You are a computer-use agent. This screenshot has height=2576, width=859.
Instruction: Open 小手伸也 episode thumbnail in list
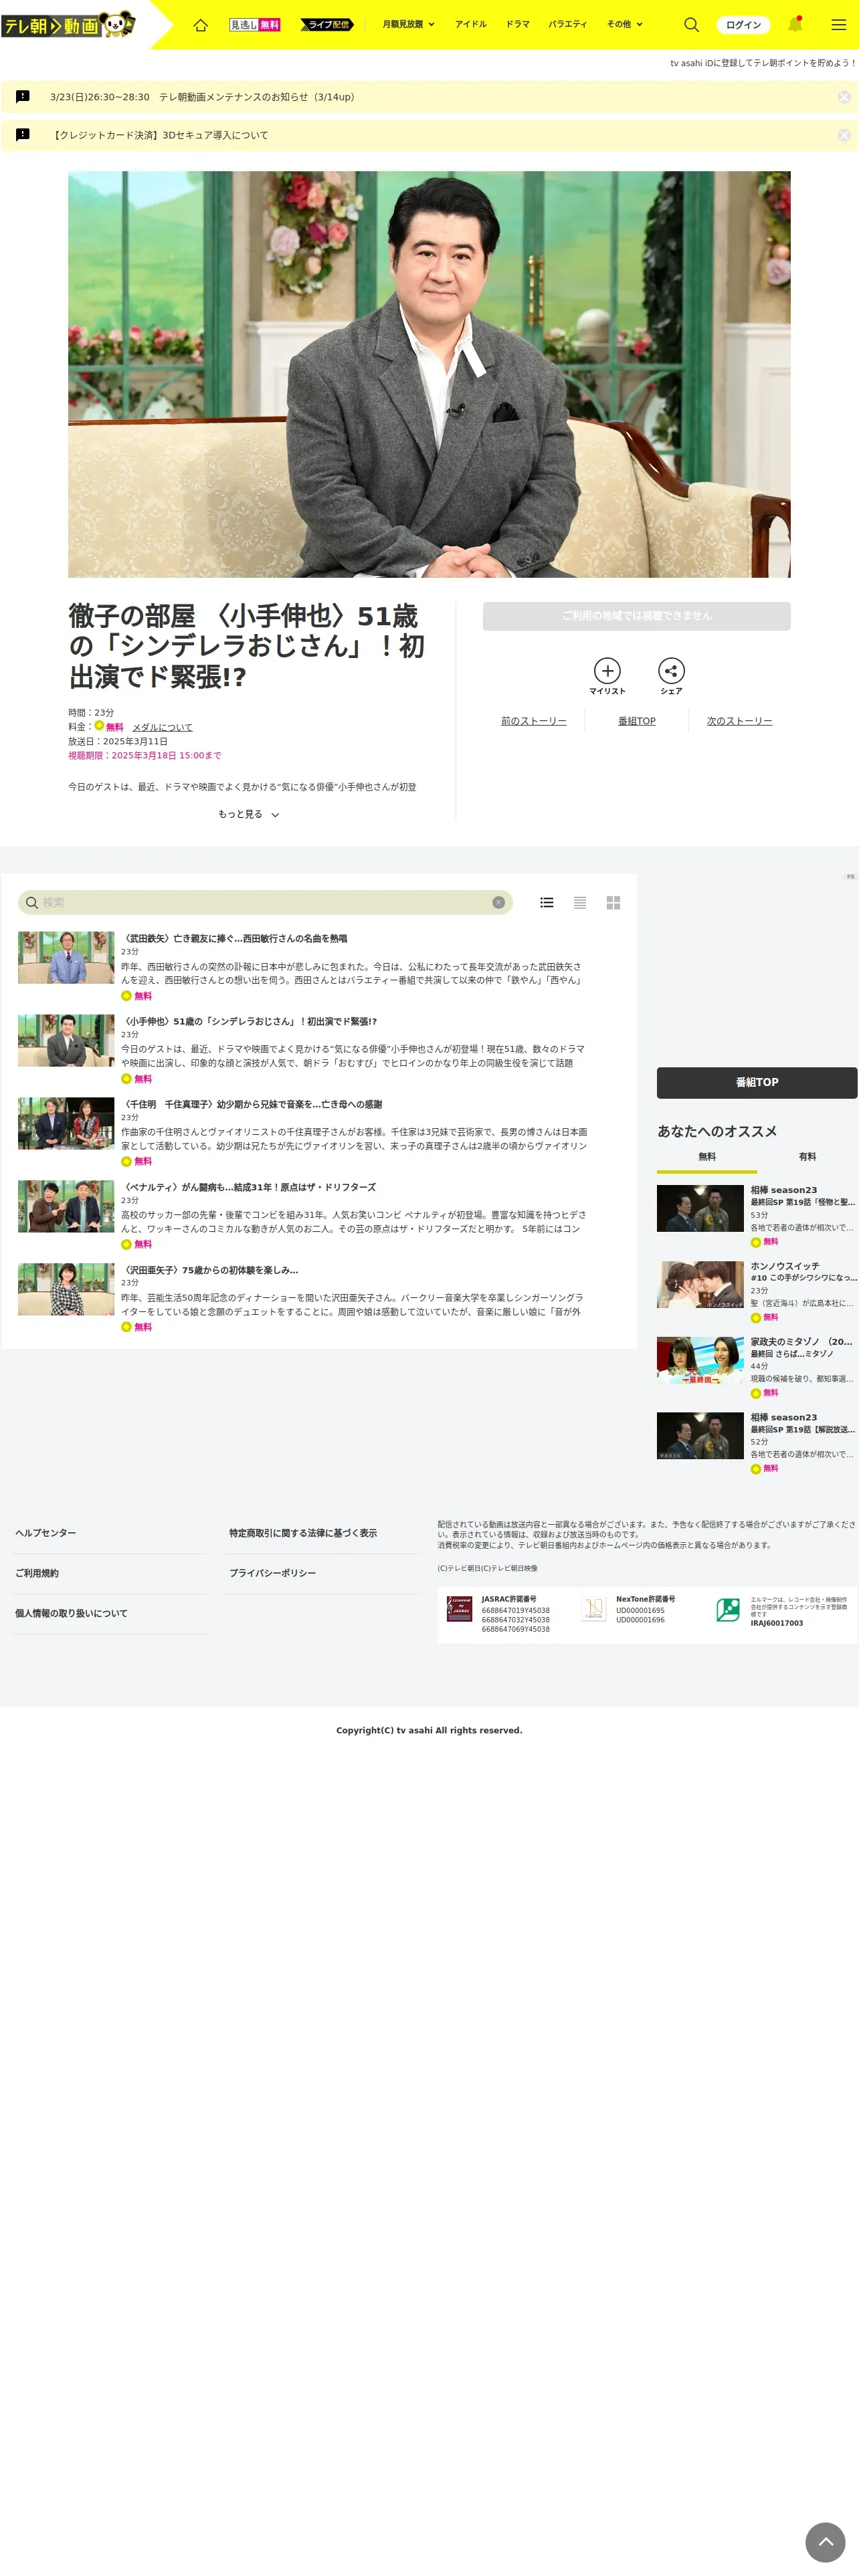tap(66, 1040)
